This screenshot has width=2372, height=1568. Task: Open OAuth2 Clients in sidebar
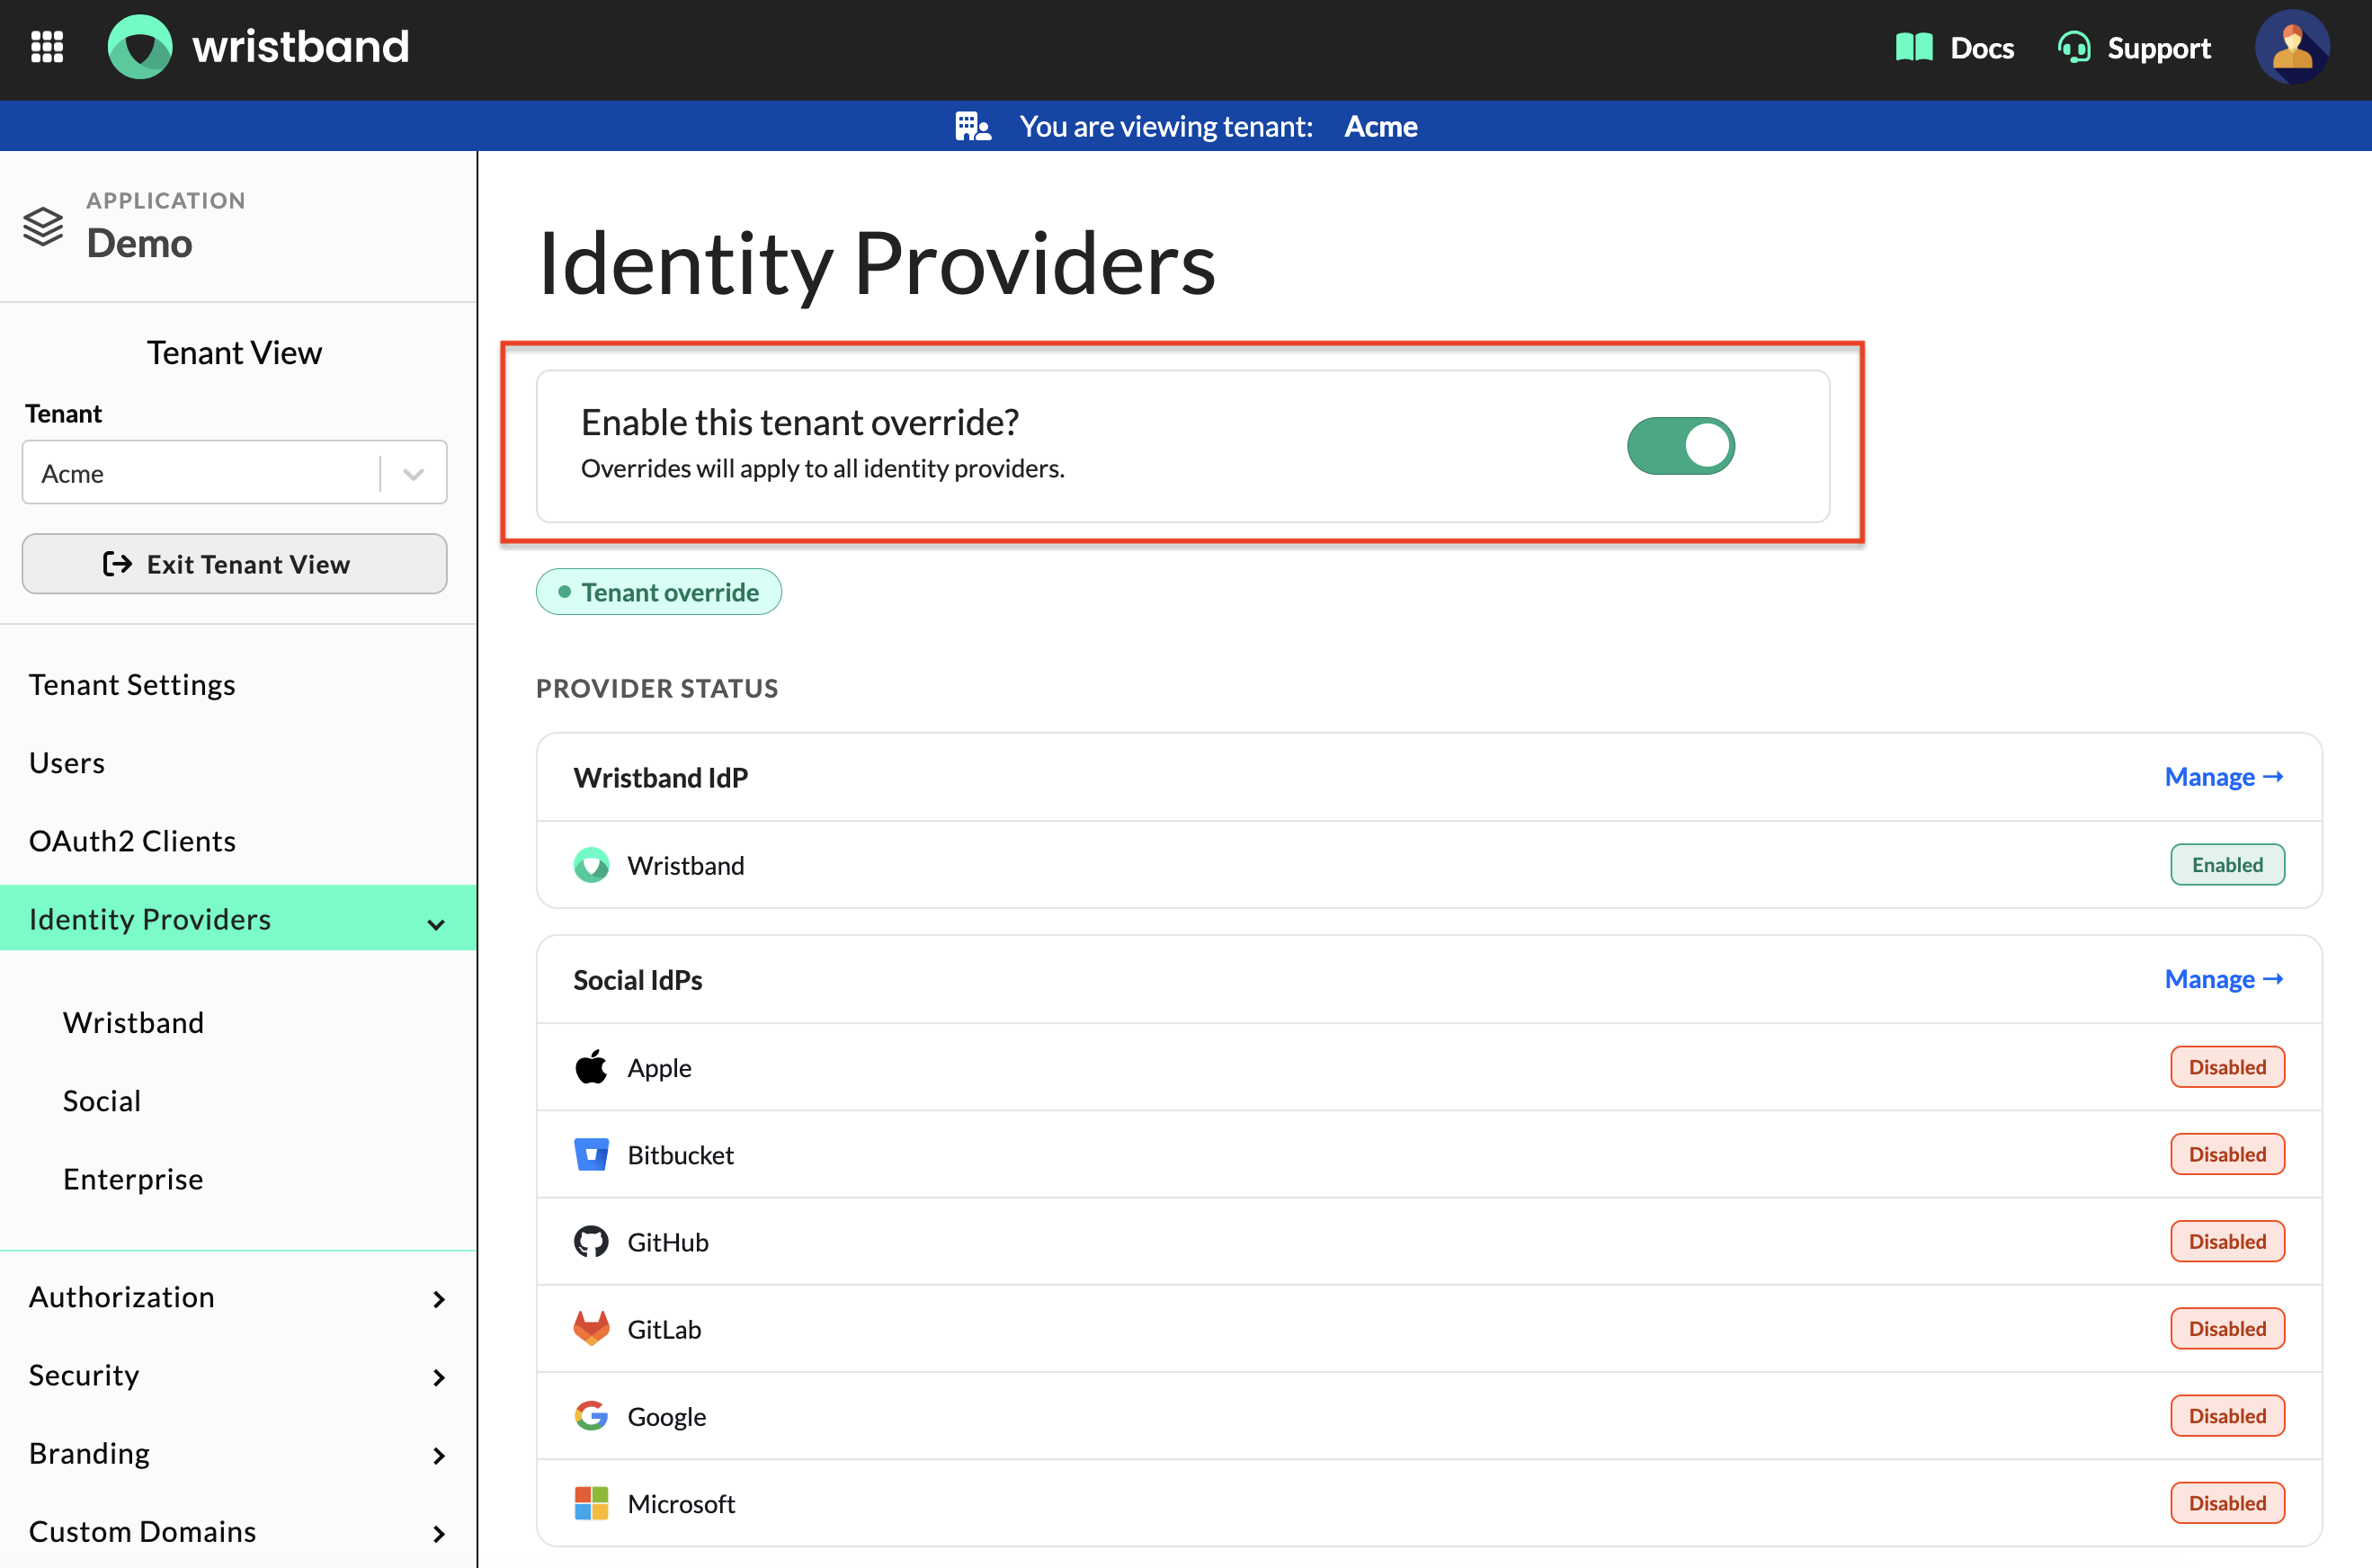(132, 840)
